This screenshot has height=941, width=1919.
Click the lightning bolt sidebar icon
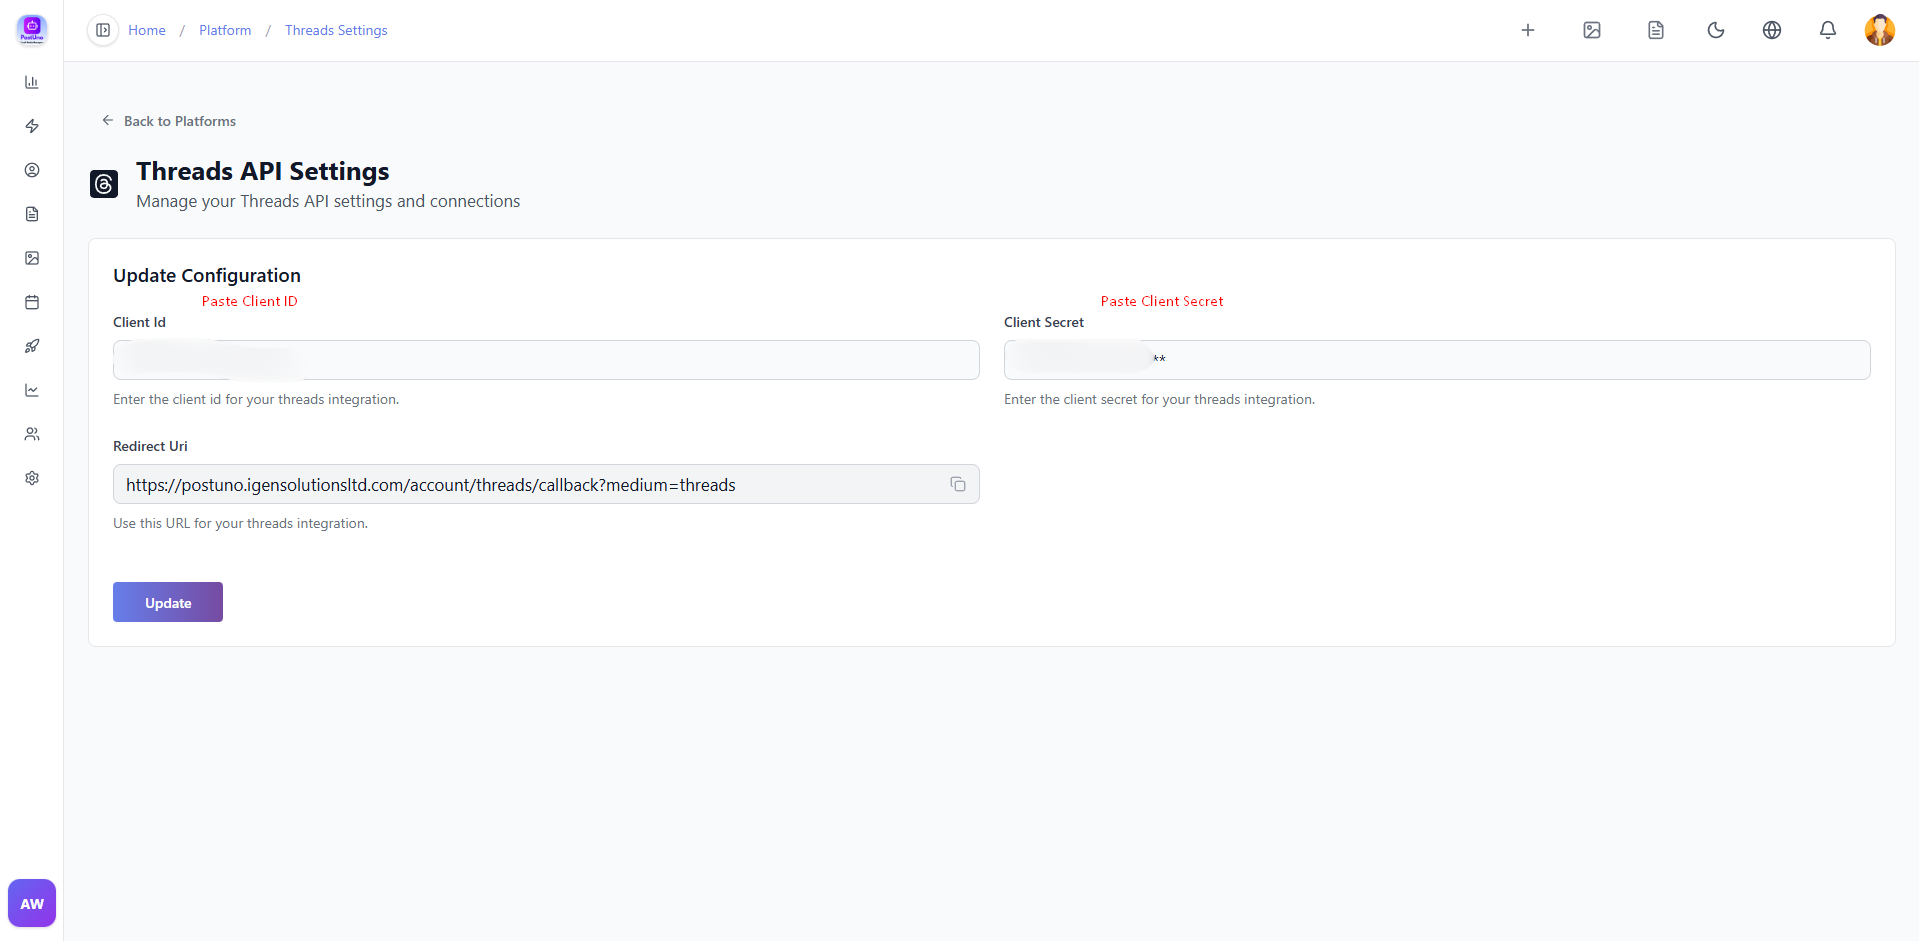click(32, 126)
